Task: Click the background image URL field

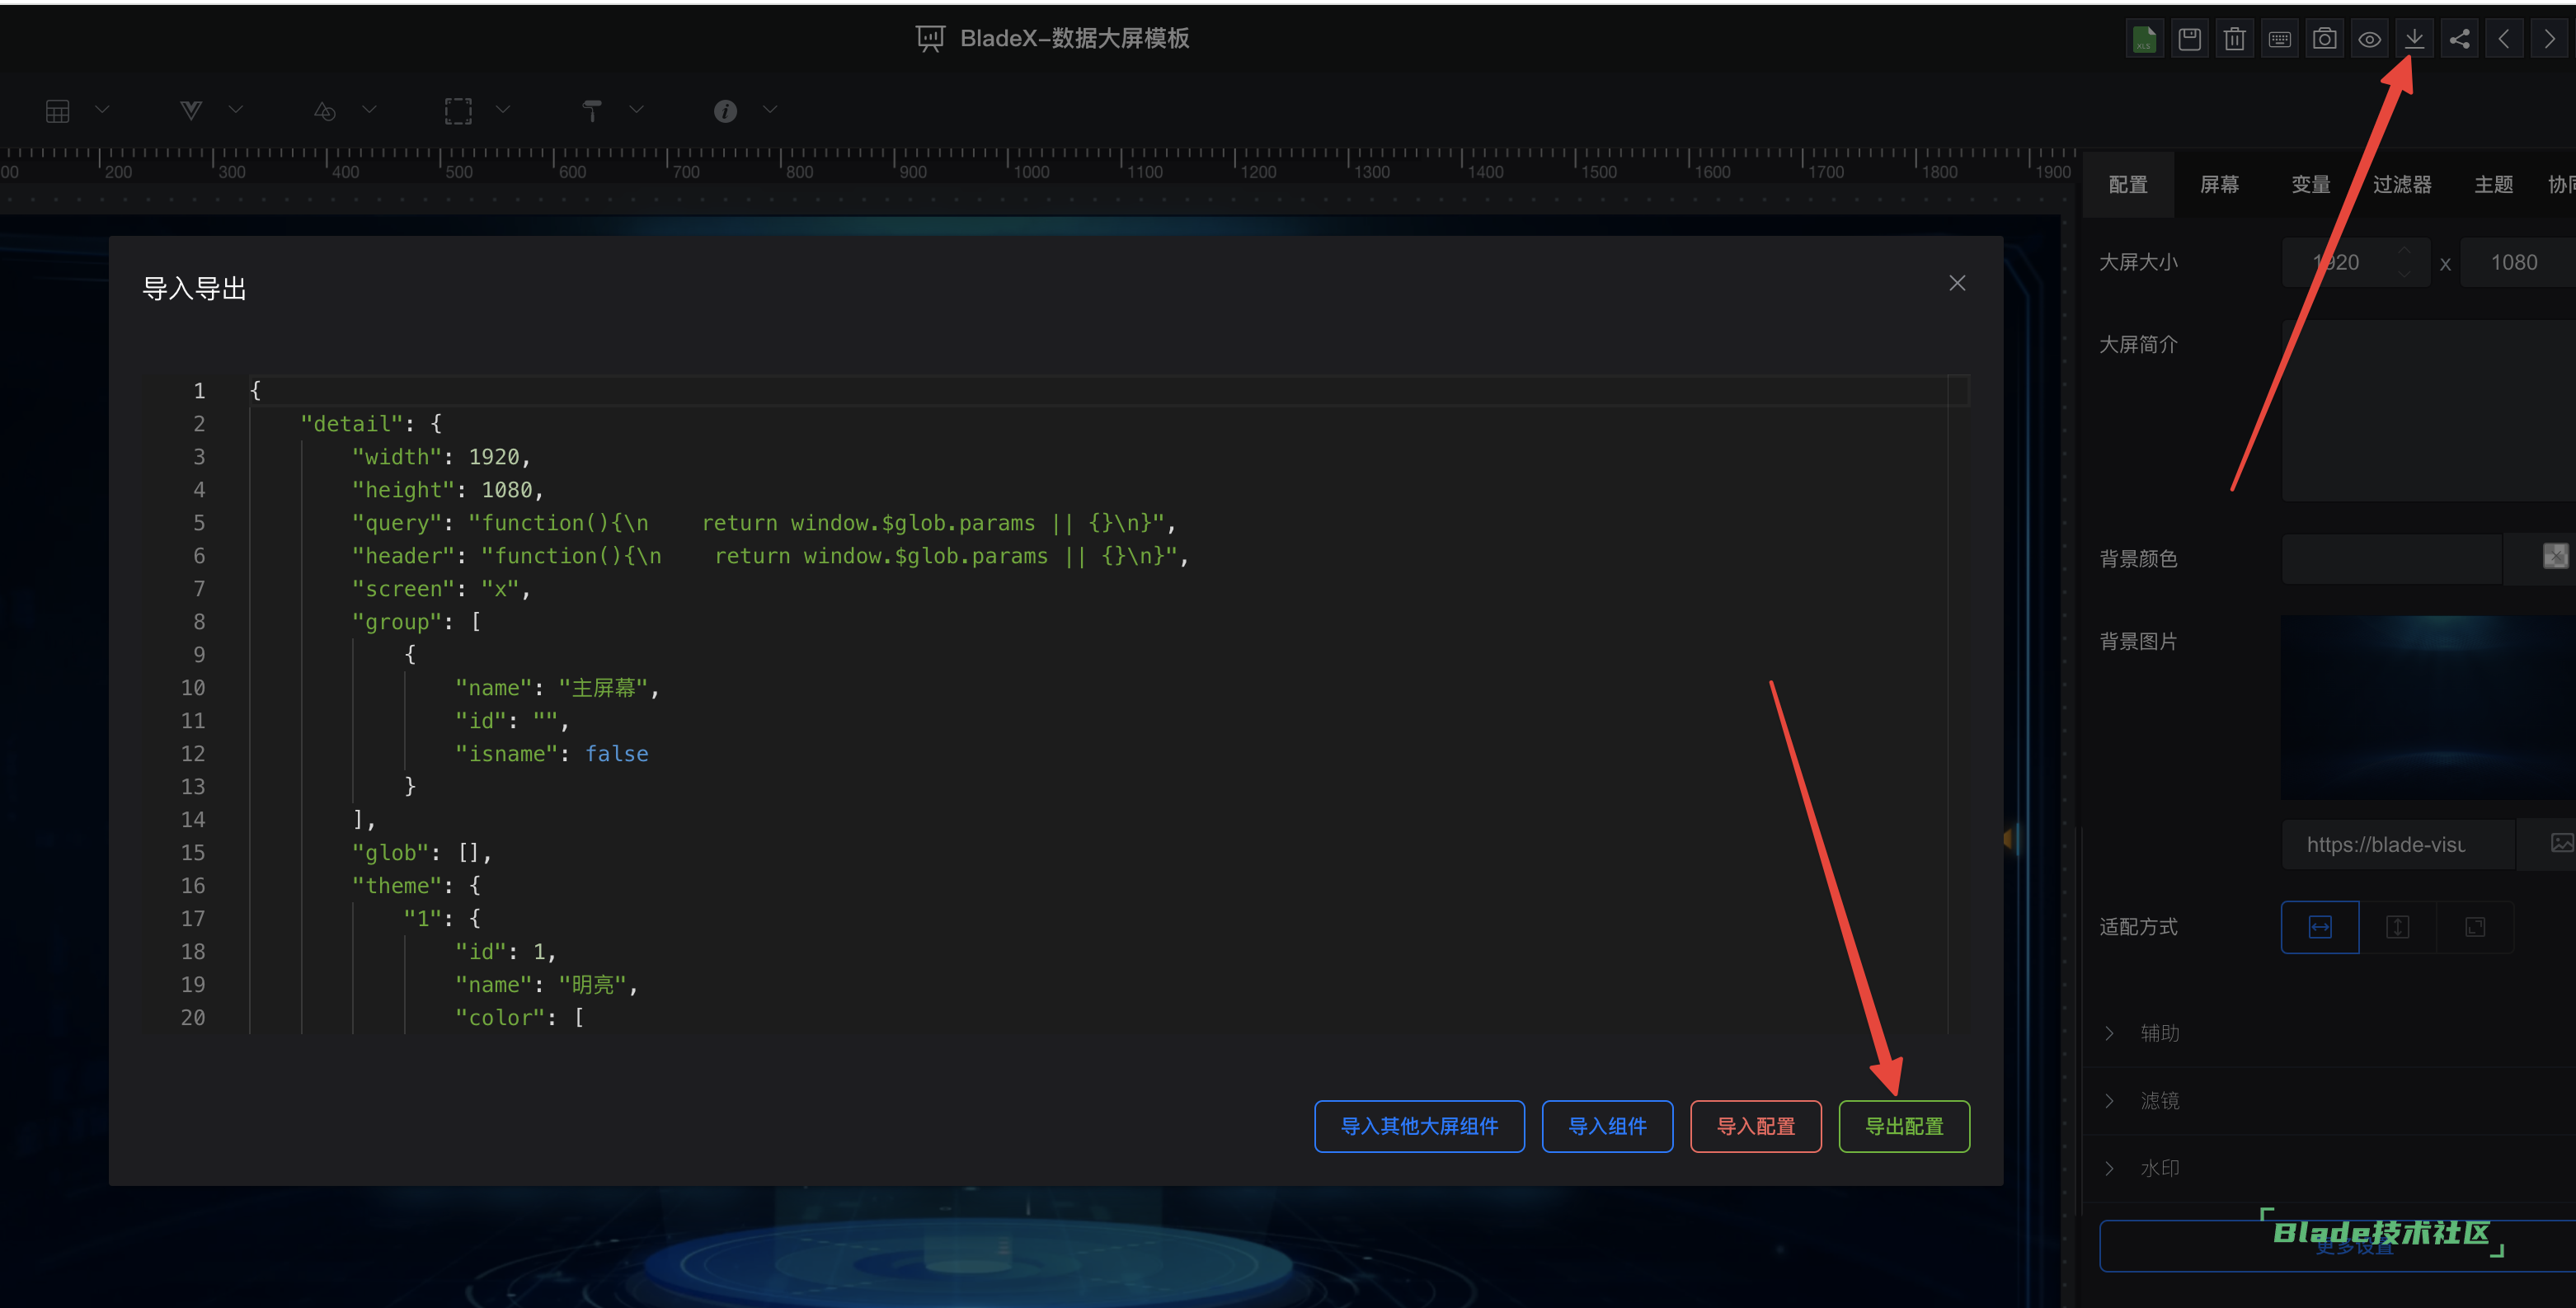Action: pyautogui.click(x=2397, y=845)
